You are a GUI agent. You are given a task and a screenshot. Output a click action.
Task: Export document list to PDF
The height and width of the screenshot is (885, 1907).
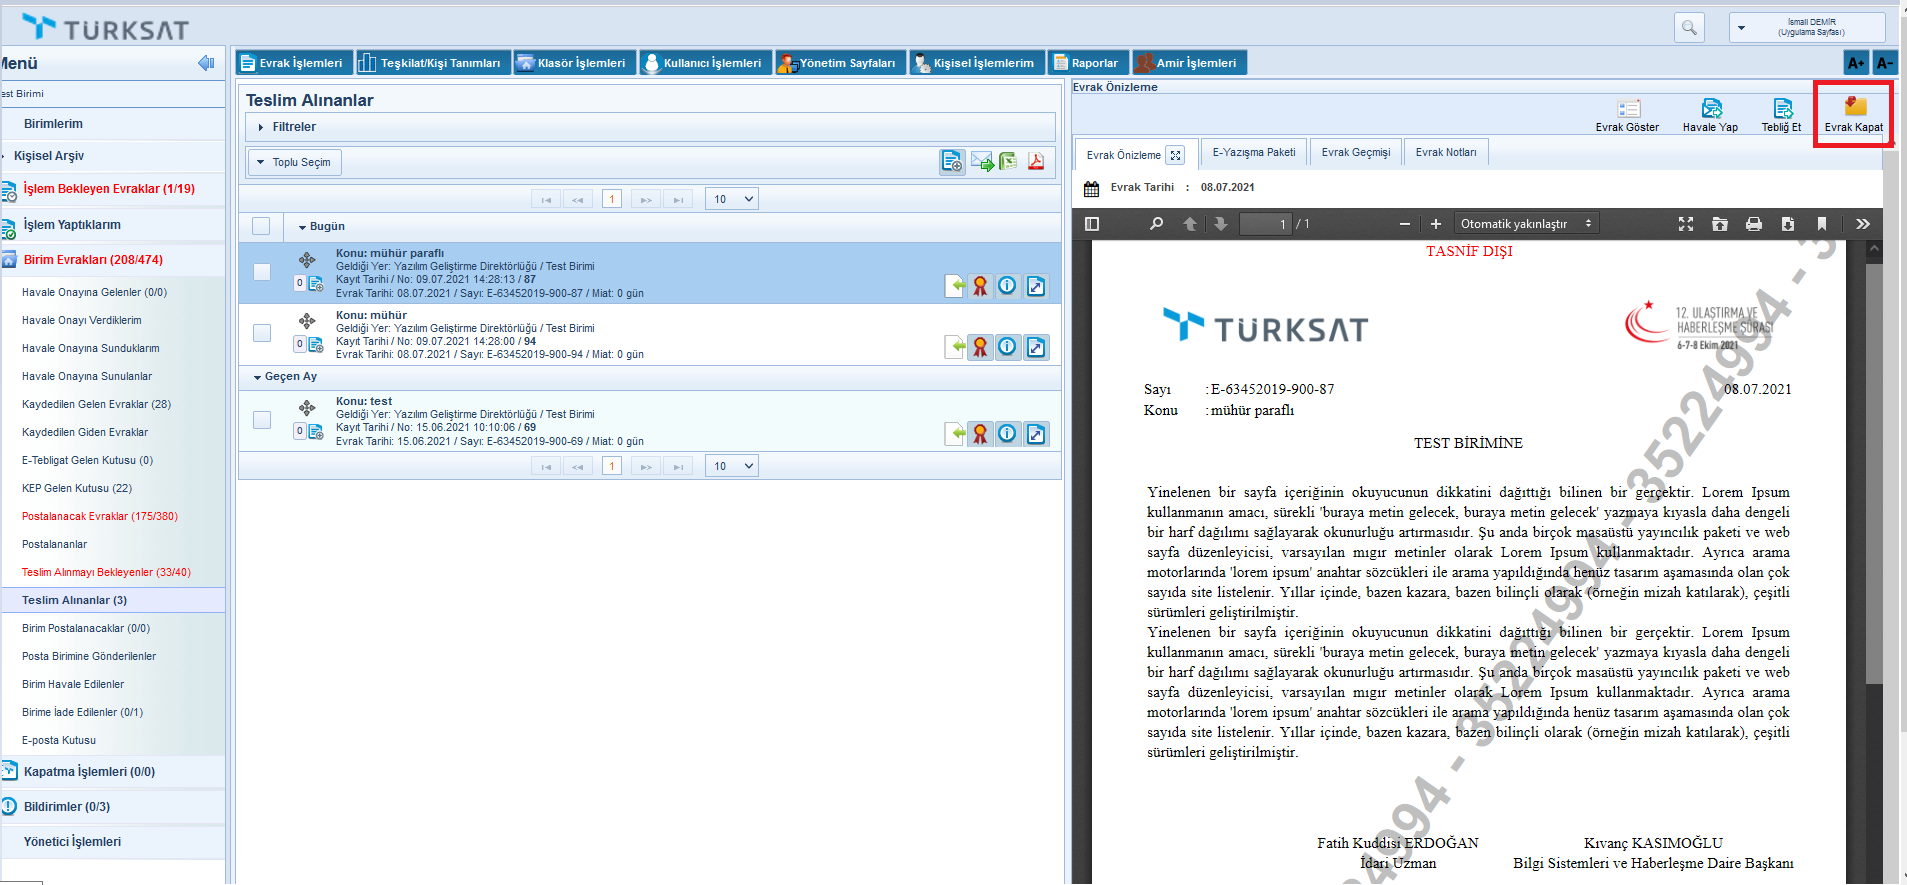(x=1036, y=162)
